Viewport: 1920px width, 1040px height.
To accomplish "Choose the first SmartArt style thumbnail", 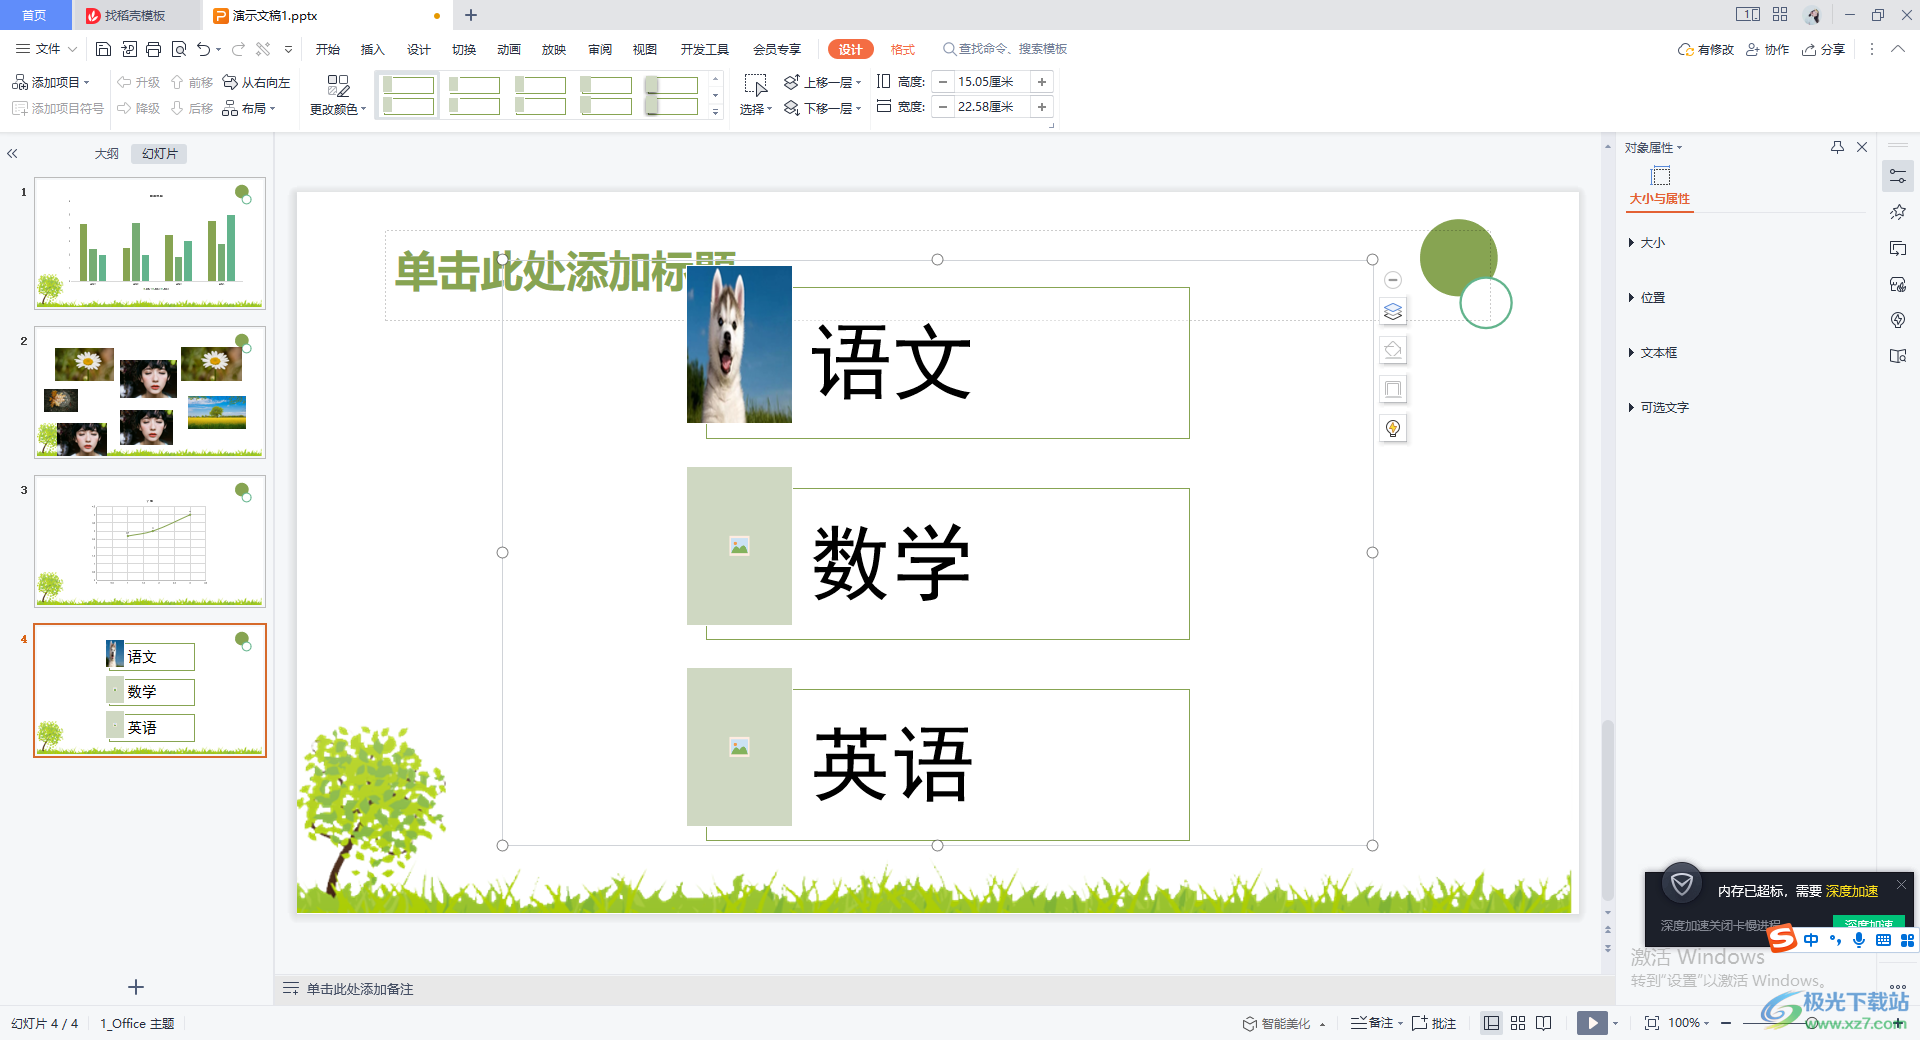I will click(408, 96).
